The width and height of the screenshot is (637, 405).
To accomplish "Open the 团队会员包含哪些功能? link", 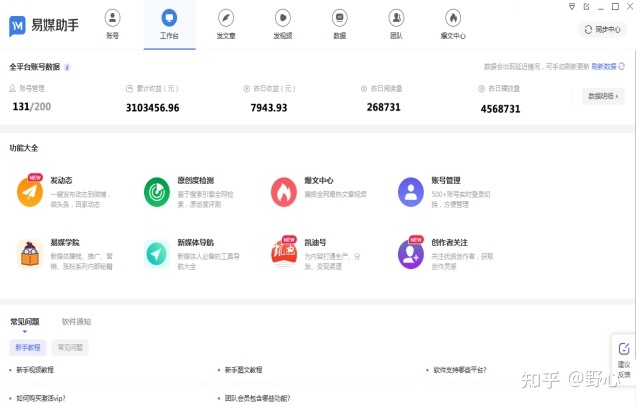I will [x=258, y=398].
